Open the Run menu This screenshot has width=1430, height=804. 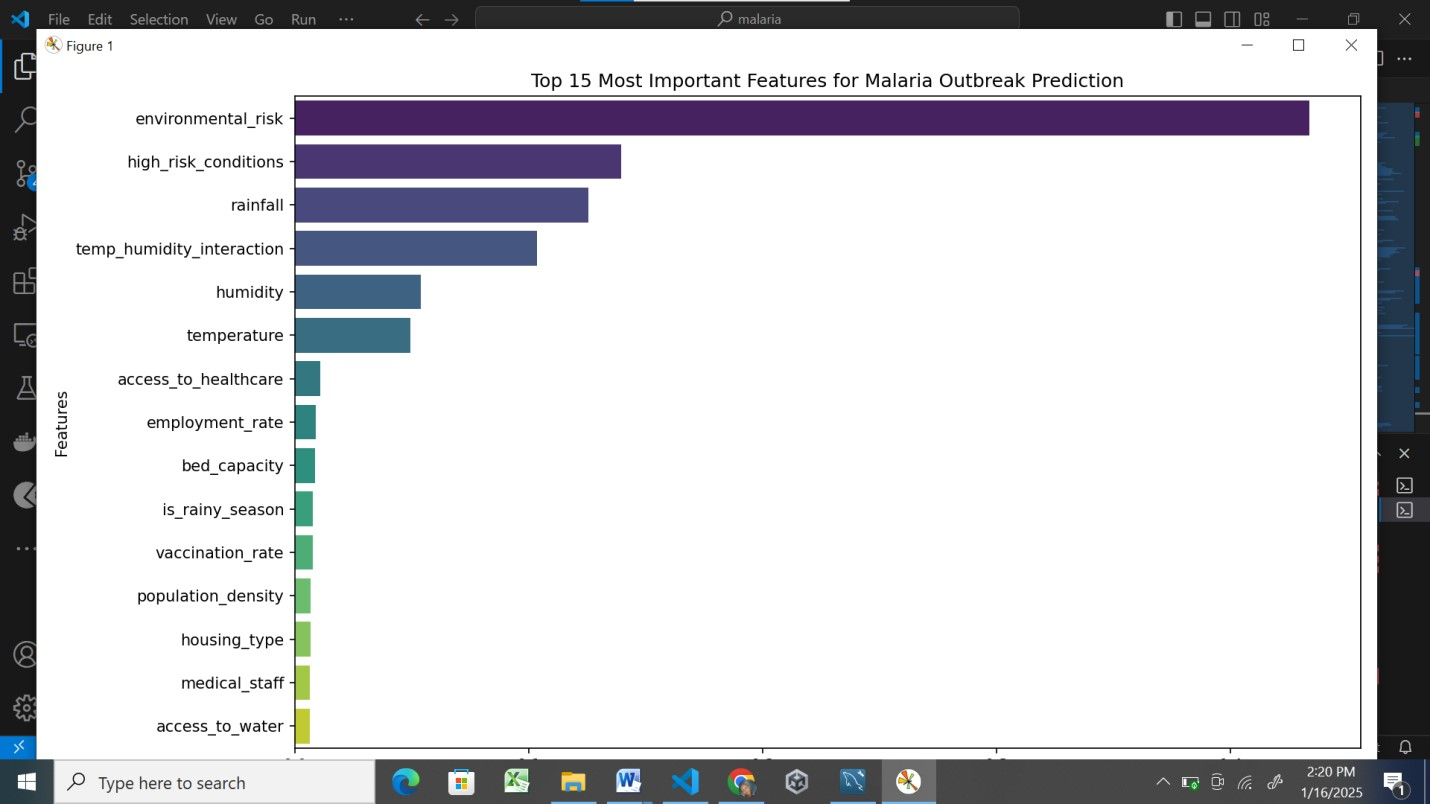[303, 19]
